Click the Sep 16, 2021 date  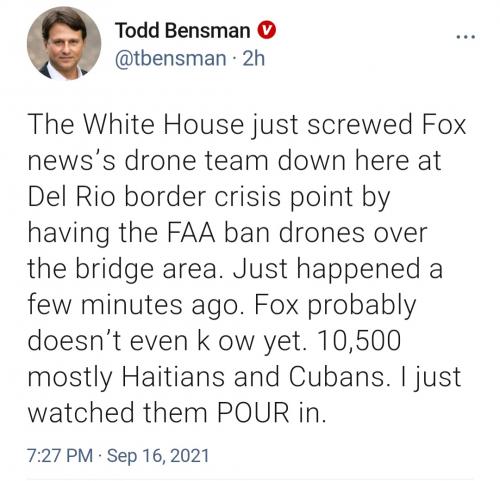(158, 455)
